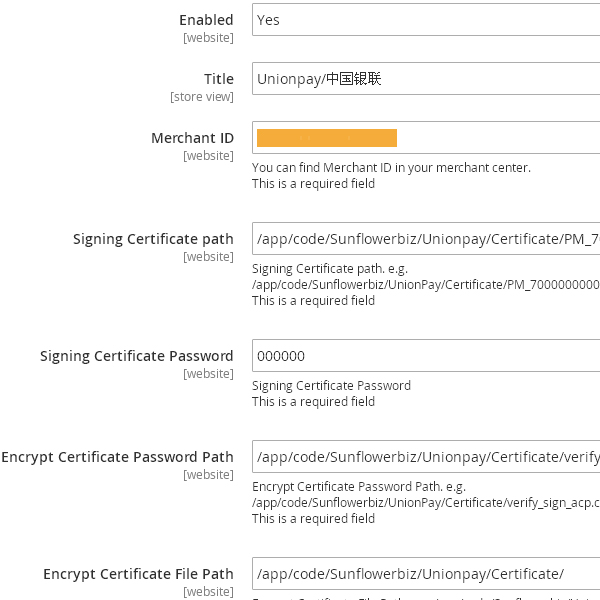Click the Signing Certificate Password label

point(136,356)
